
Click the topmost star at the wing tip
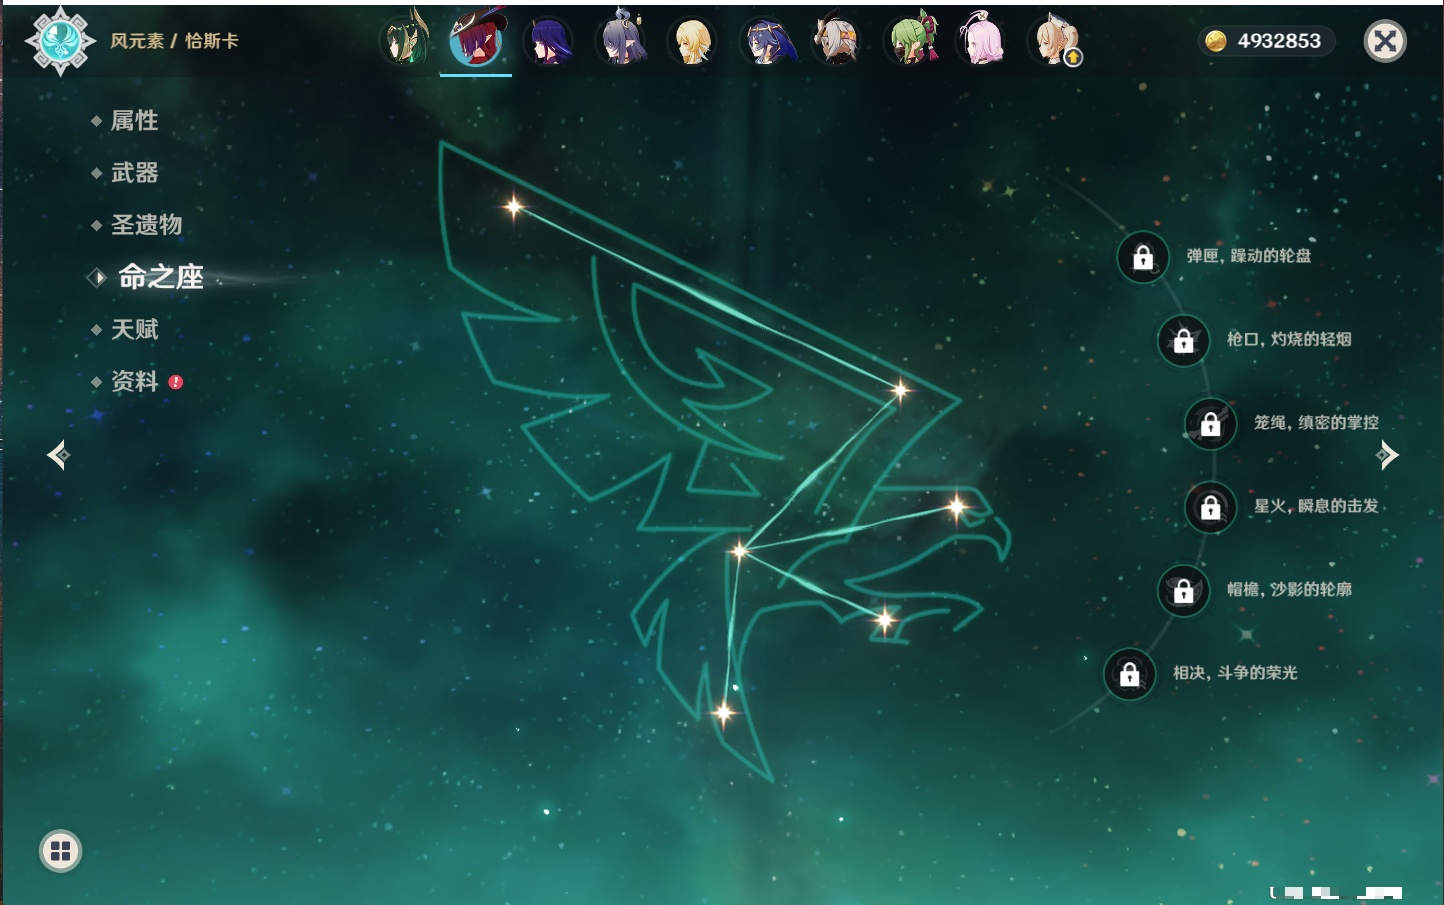coord(514,207)
